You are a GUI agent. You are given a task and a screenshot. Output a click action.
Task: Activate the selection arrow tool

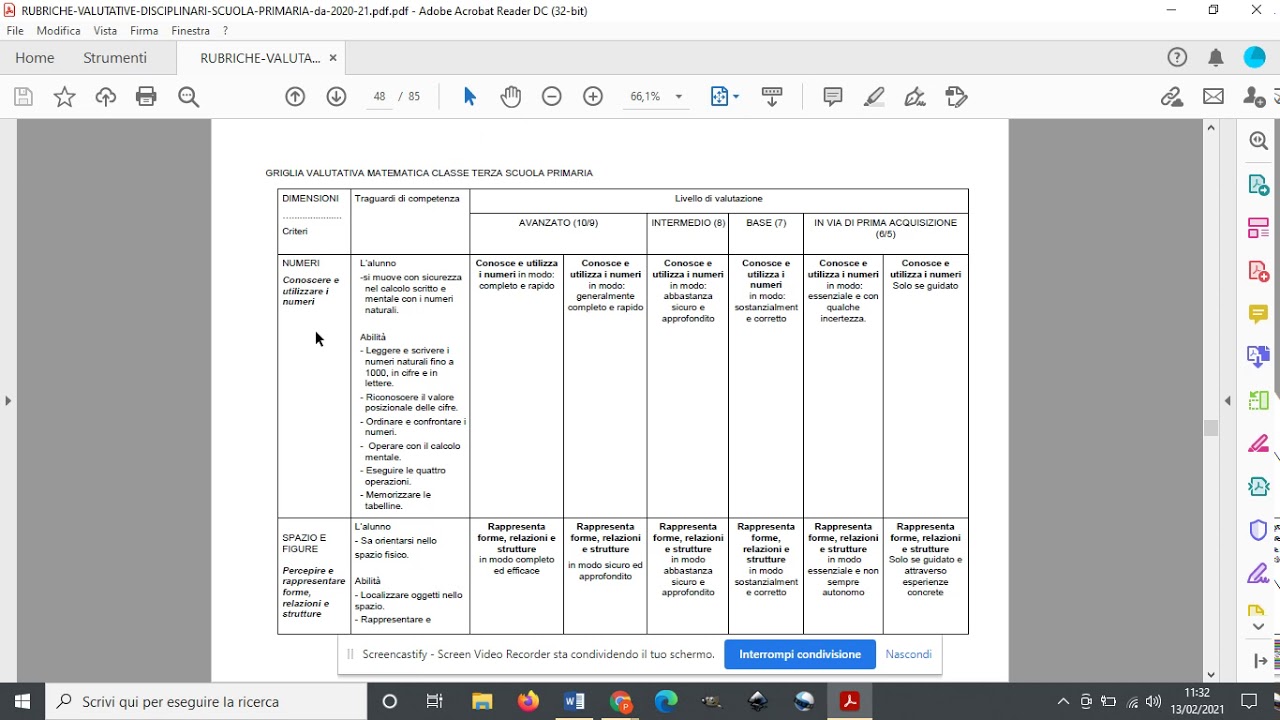coord(470,97)
